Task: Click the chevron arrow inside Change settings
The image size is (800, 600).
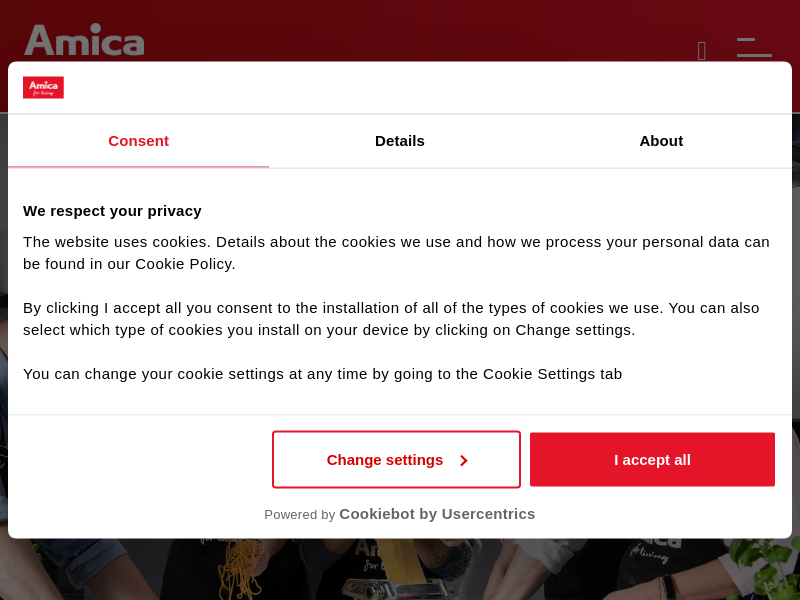Action: [463, 461]
